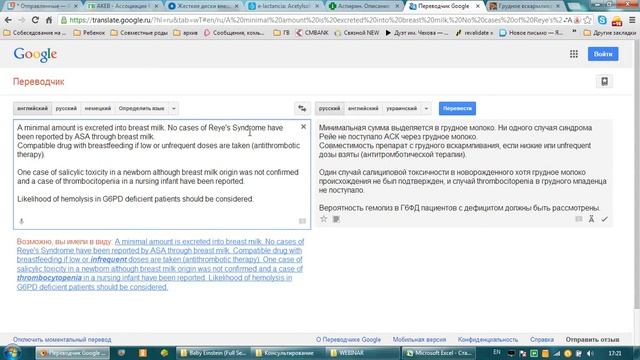
Task: Click the browser forward arrow
Action: [x=22, y=20]
